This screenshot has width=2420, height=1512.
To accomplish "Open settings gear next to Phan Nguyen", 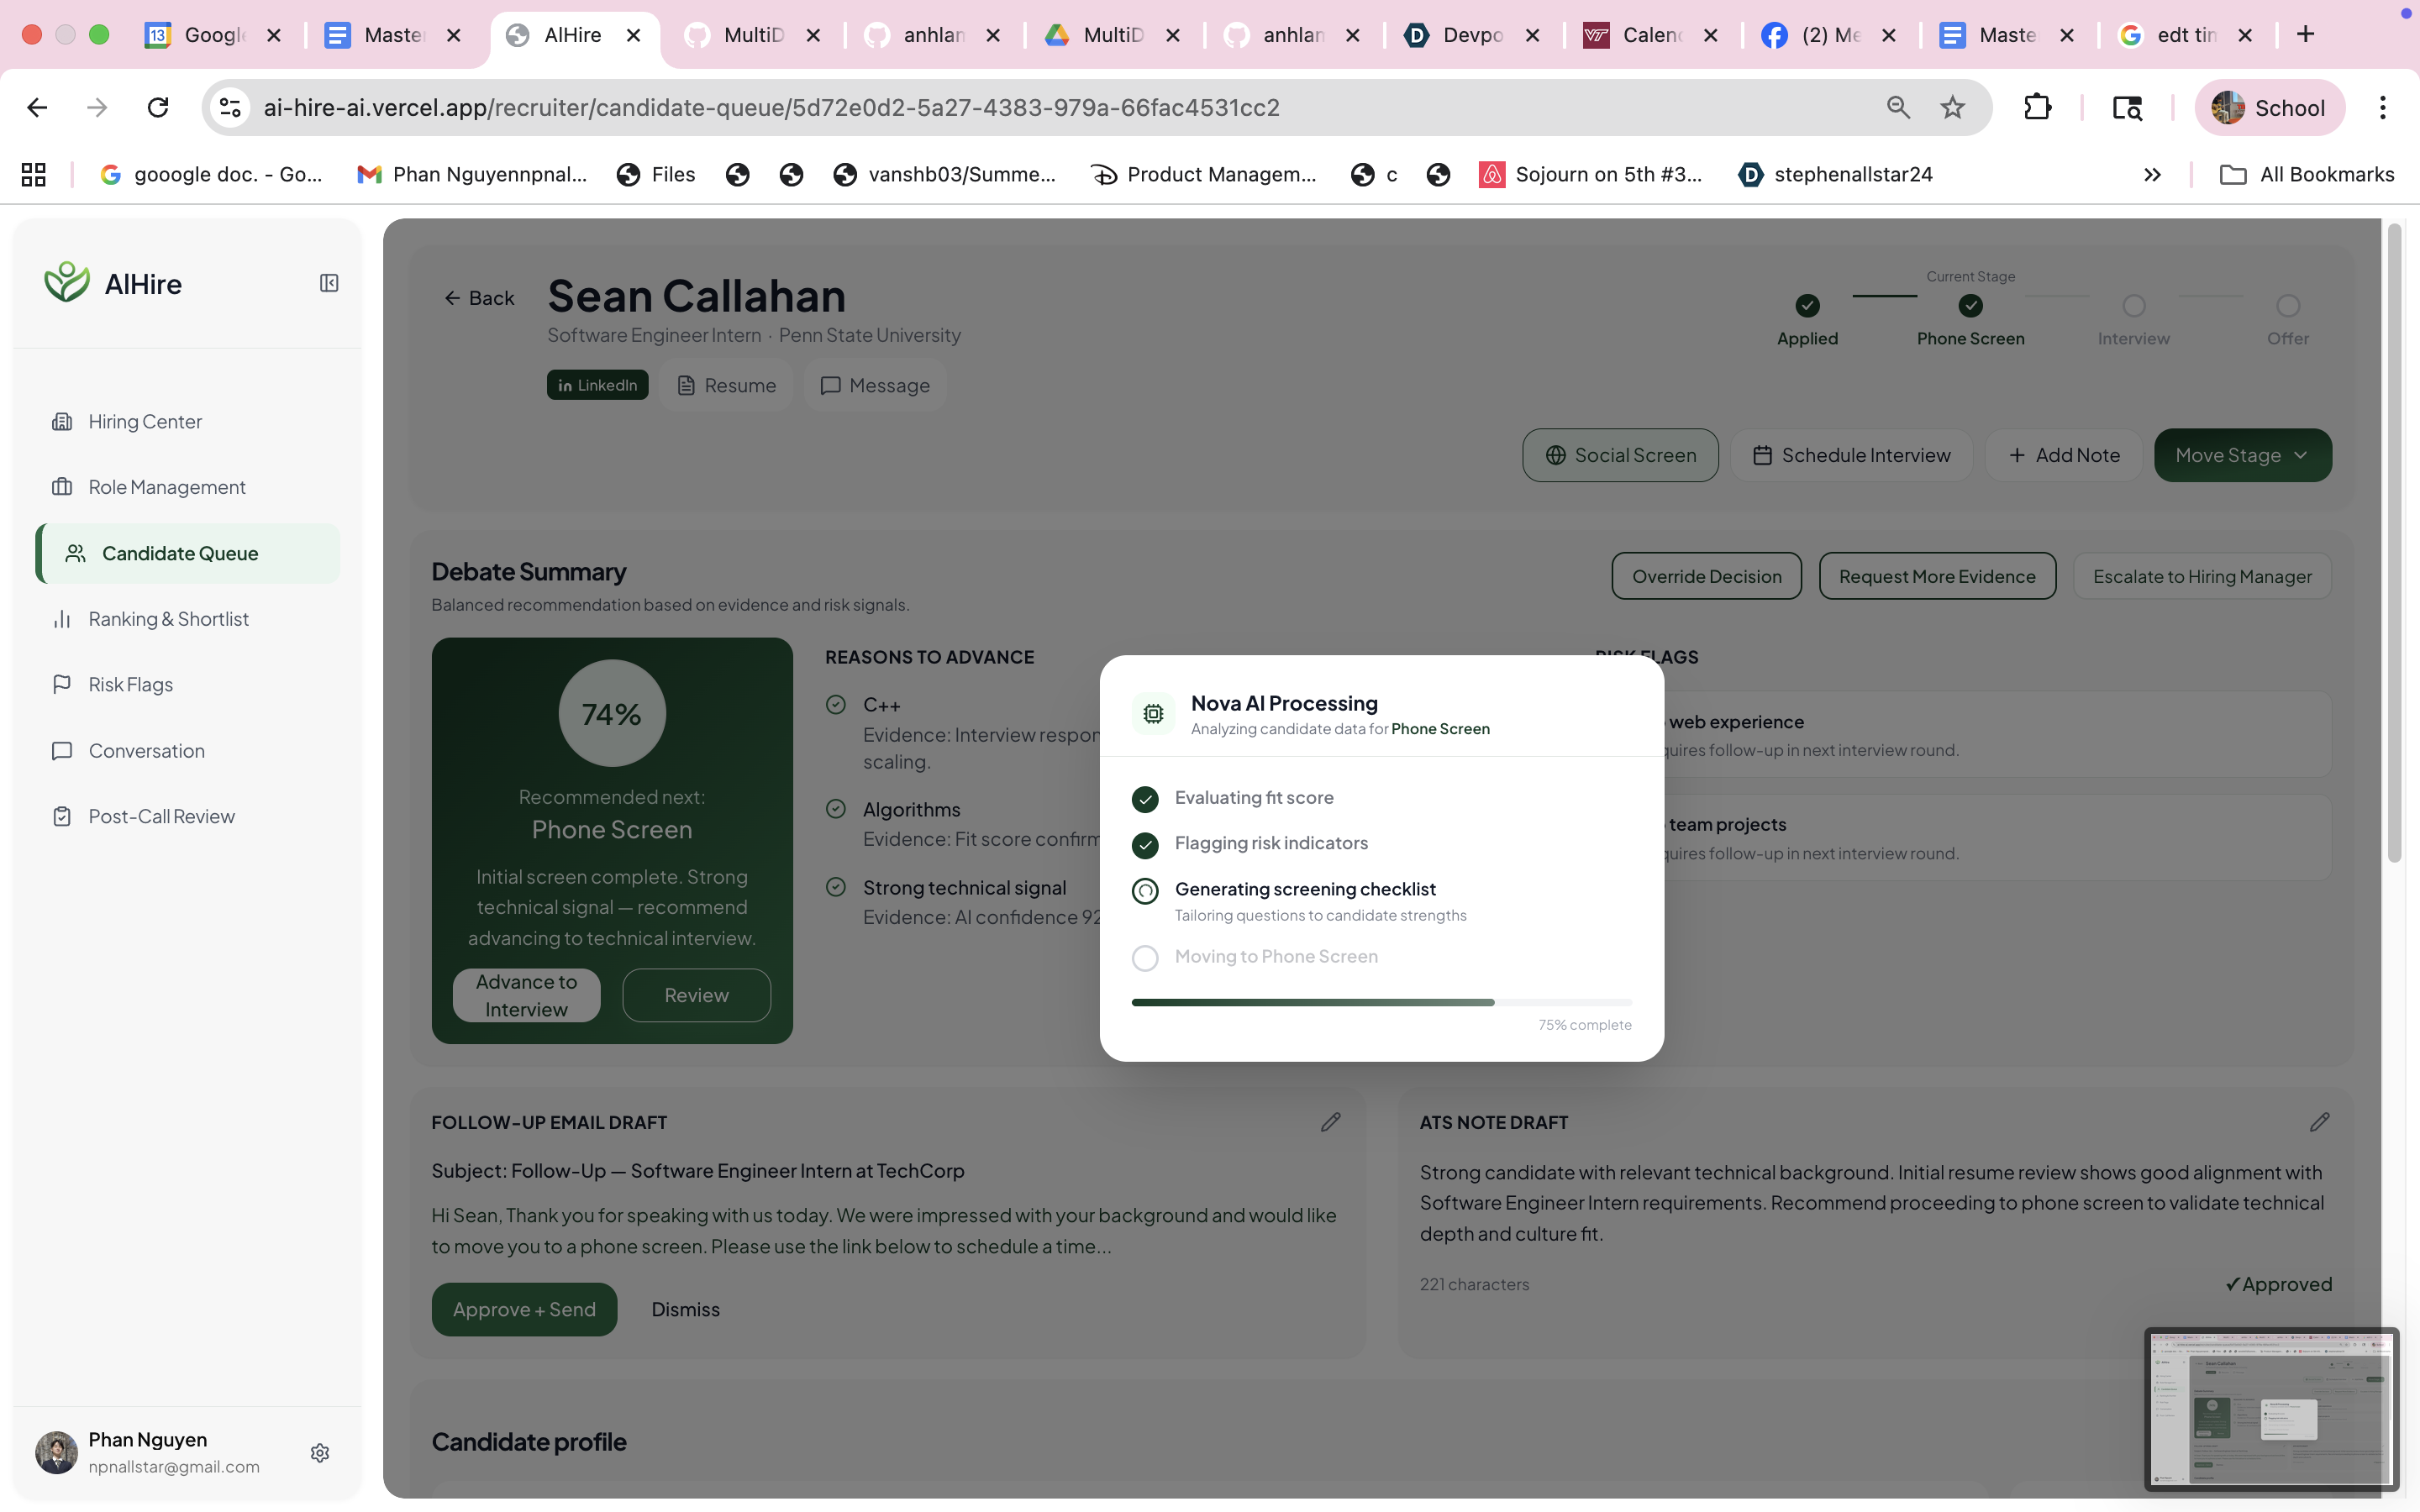I will [320, 1452].
